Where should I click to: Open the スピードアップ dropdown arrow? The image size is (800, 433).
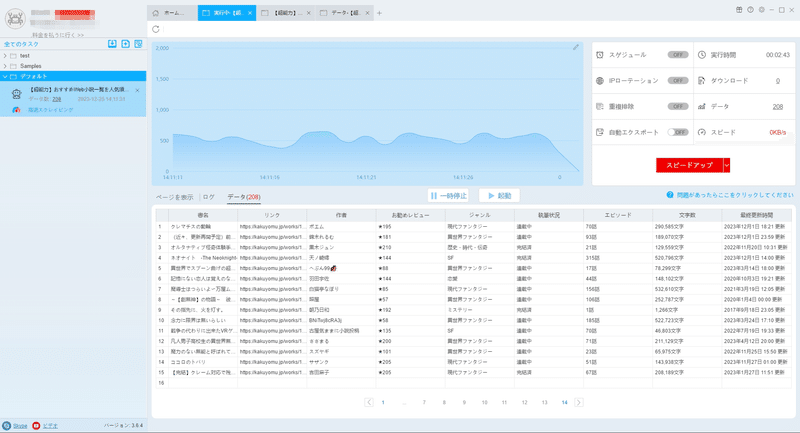727,165
